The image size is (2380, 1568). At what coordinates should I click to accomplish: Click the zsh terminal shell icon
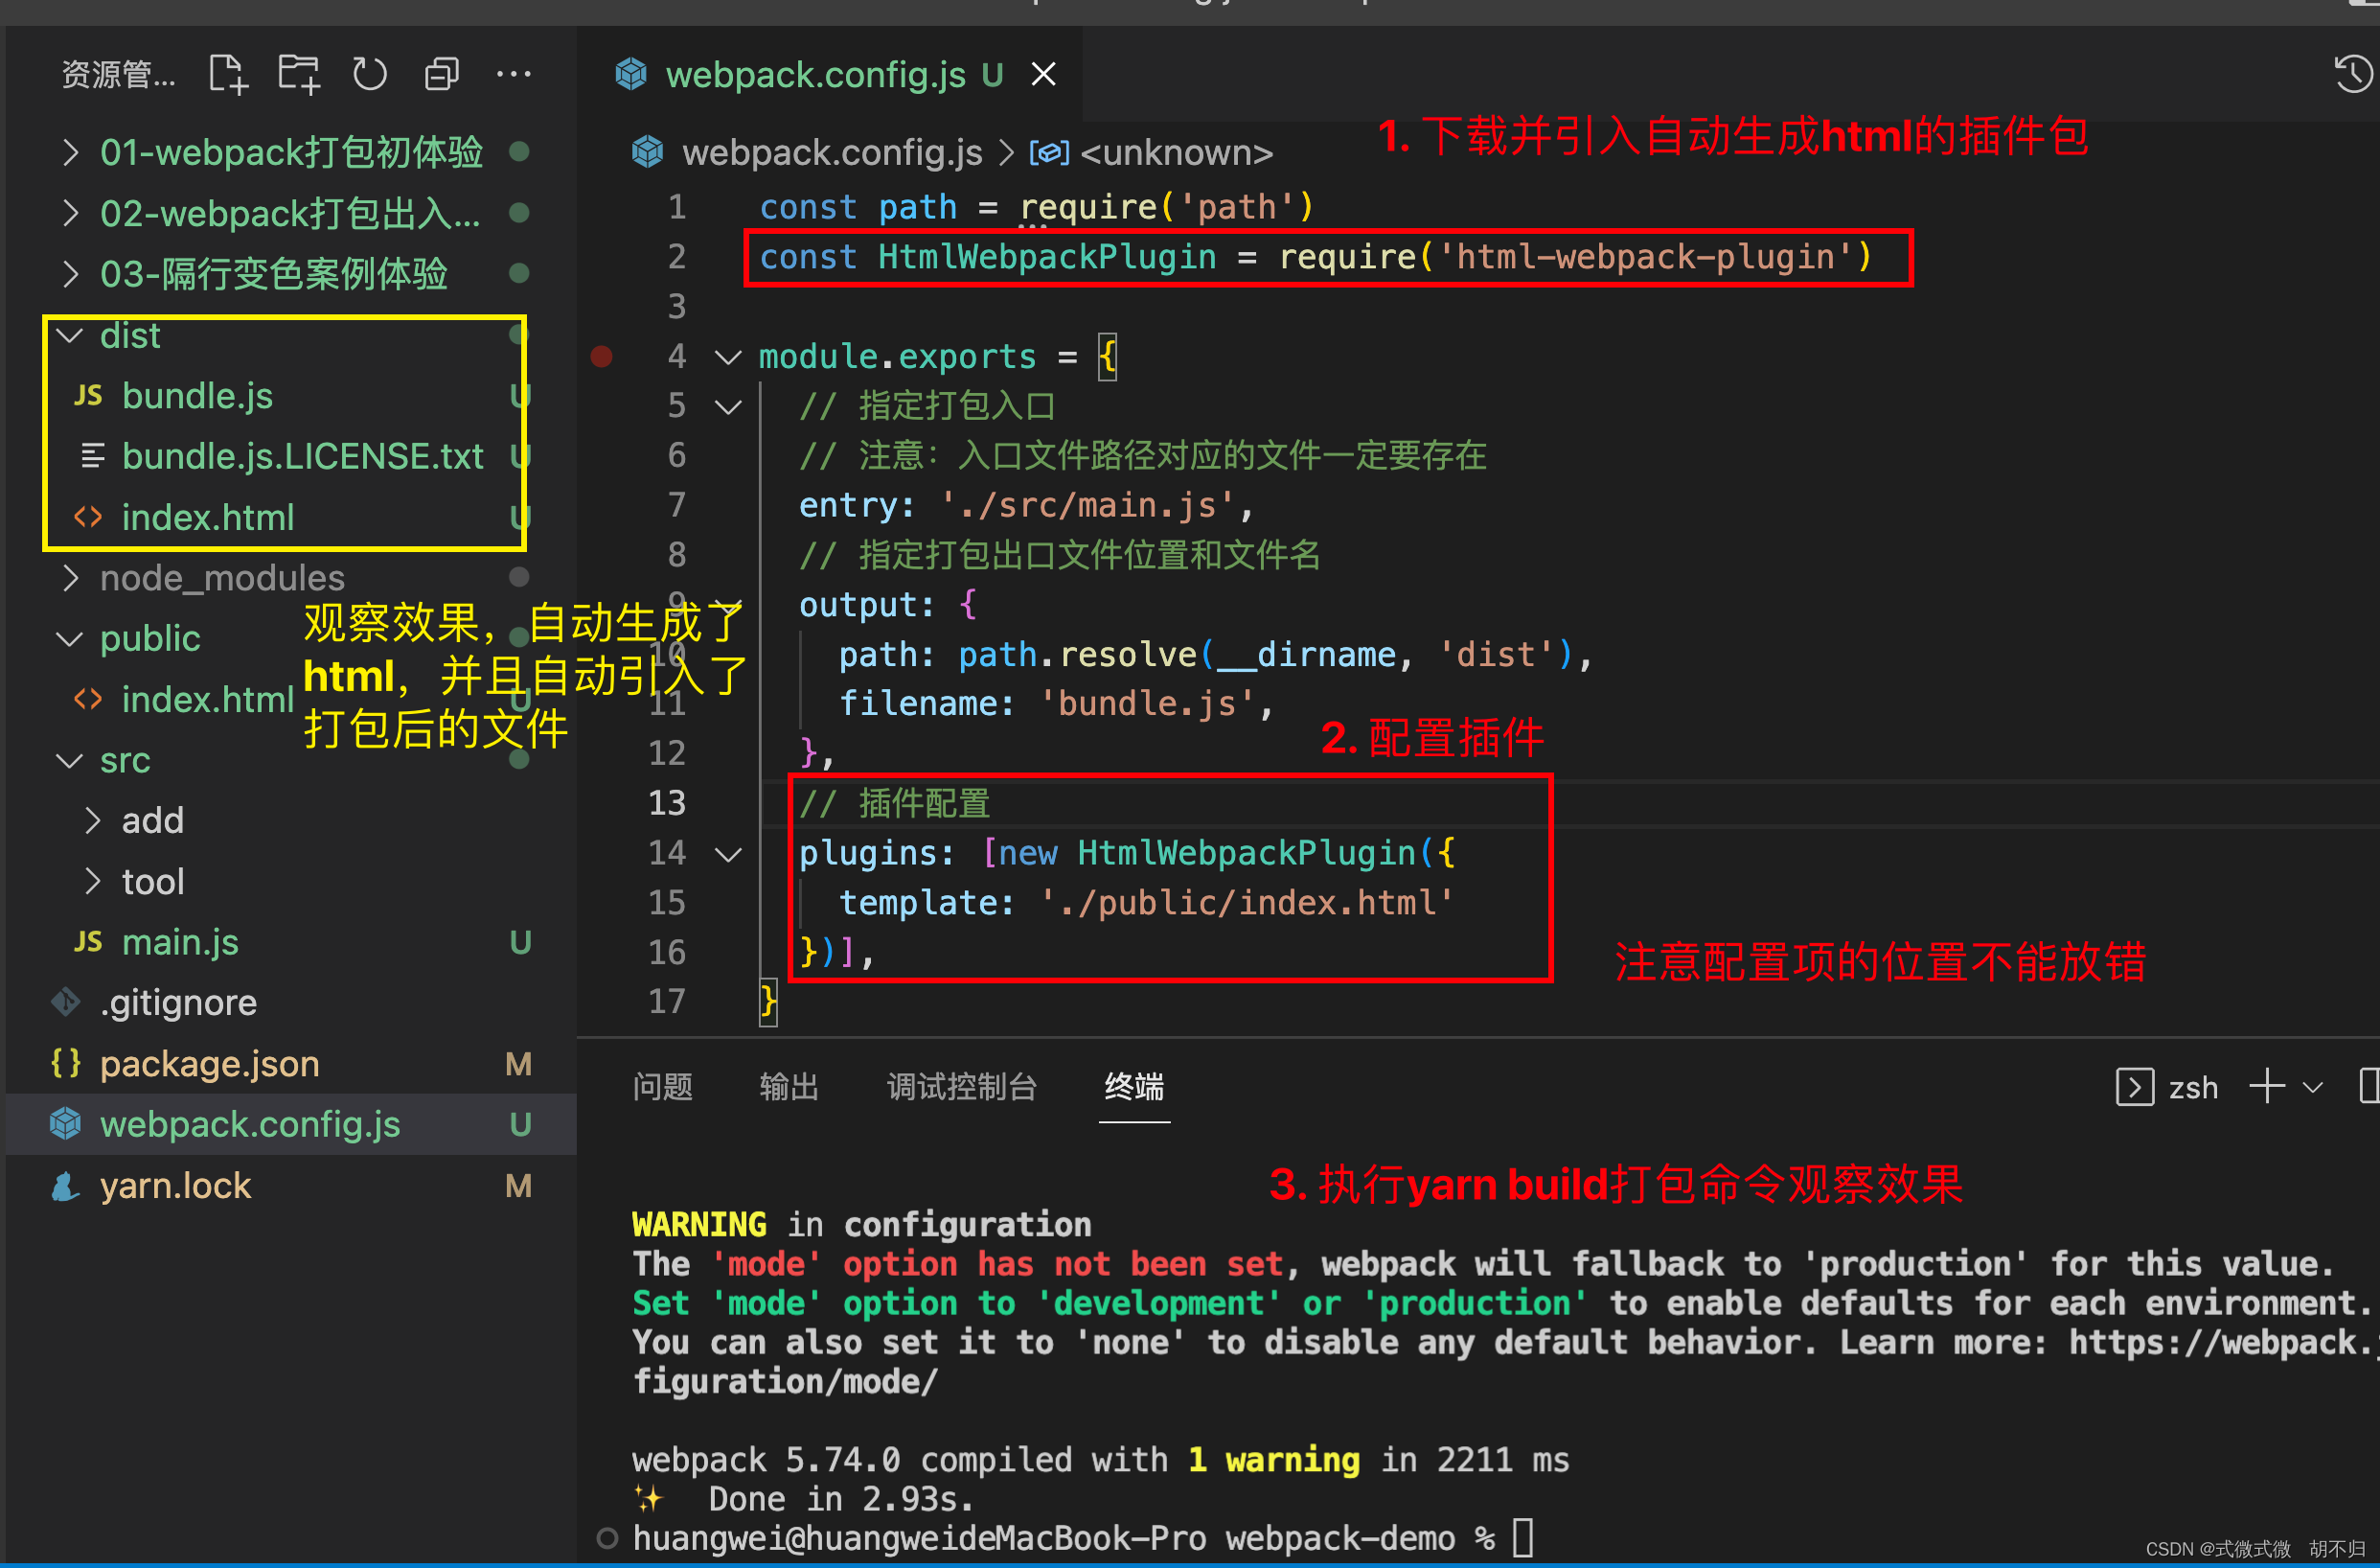[2134, 1087]
